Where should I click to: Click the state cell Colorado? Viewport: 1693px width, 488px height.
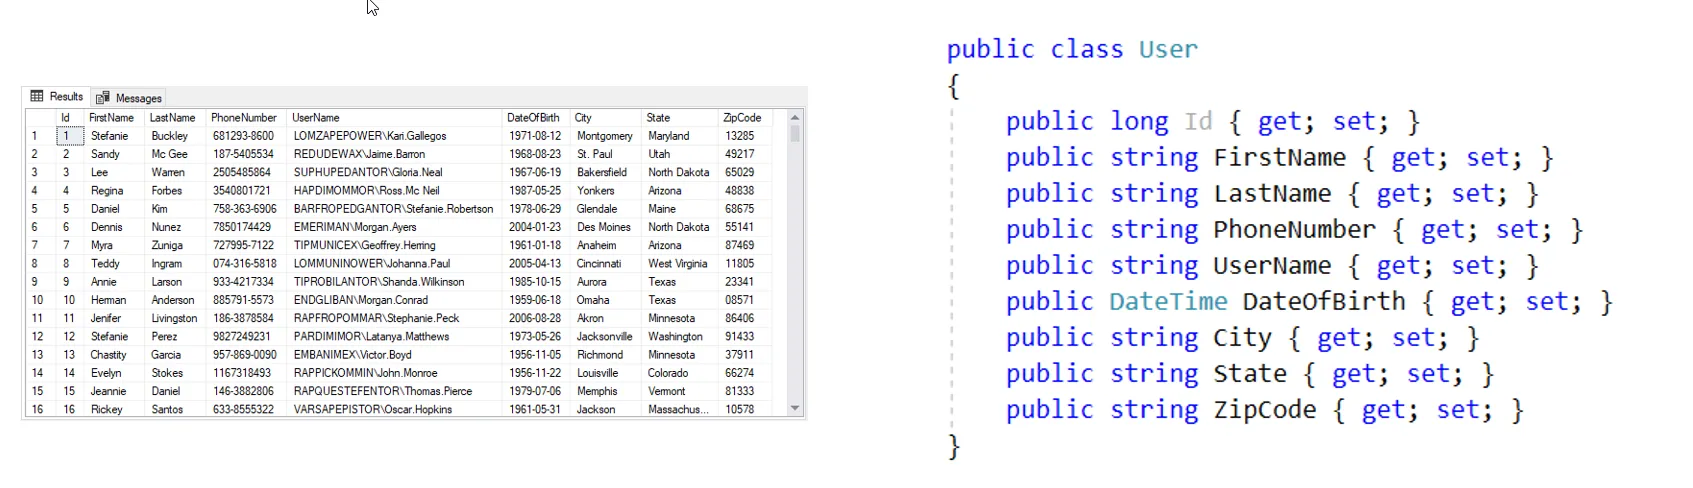tap(680, 373)
